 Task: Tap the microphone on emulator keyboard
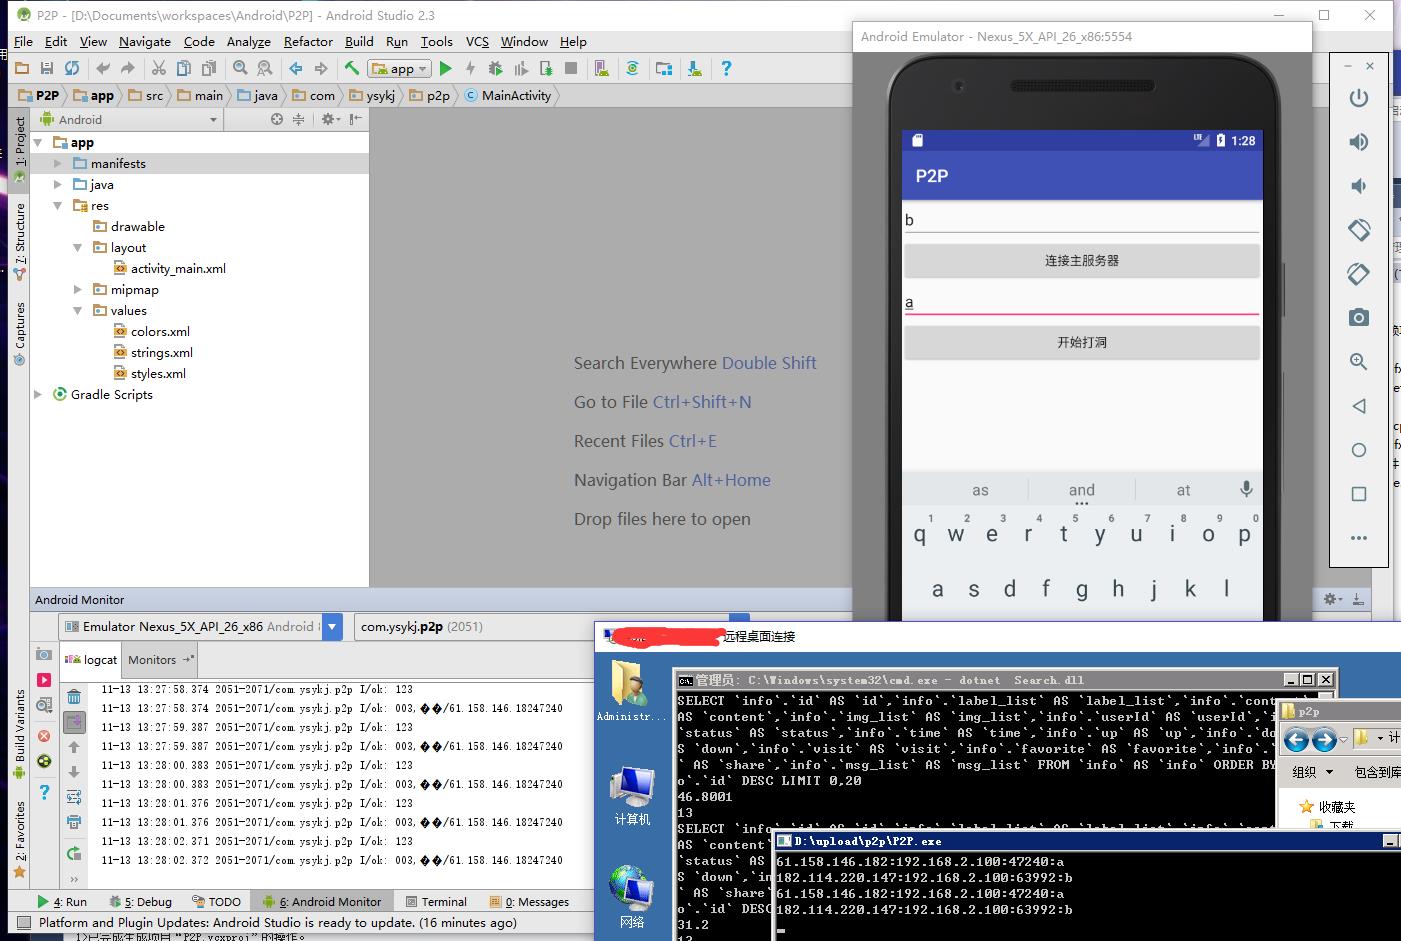click(x=1246, y=489)
